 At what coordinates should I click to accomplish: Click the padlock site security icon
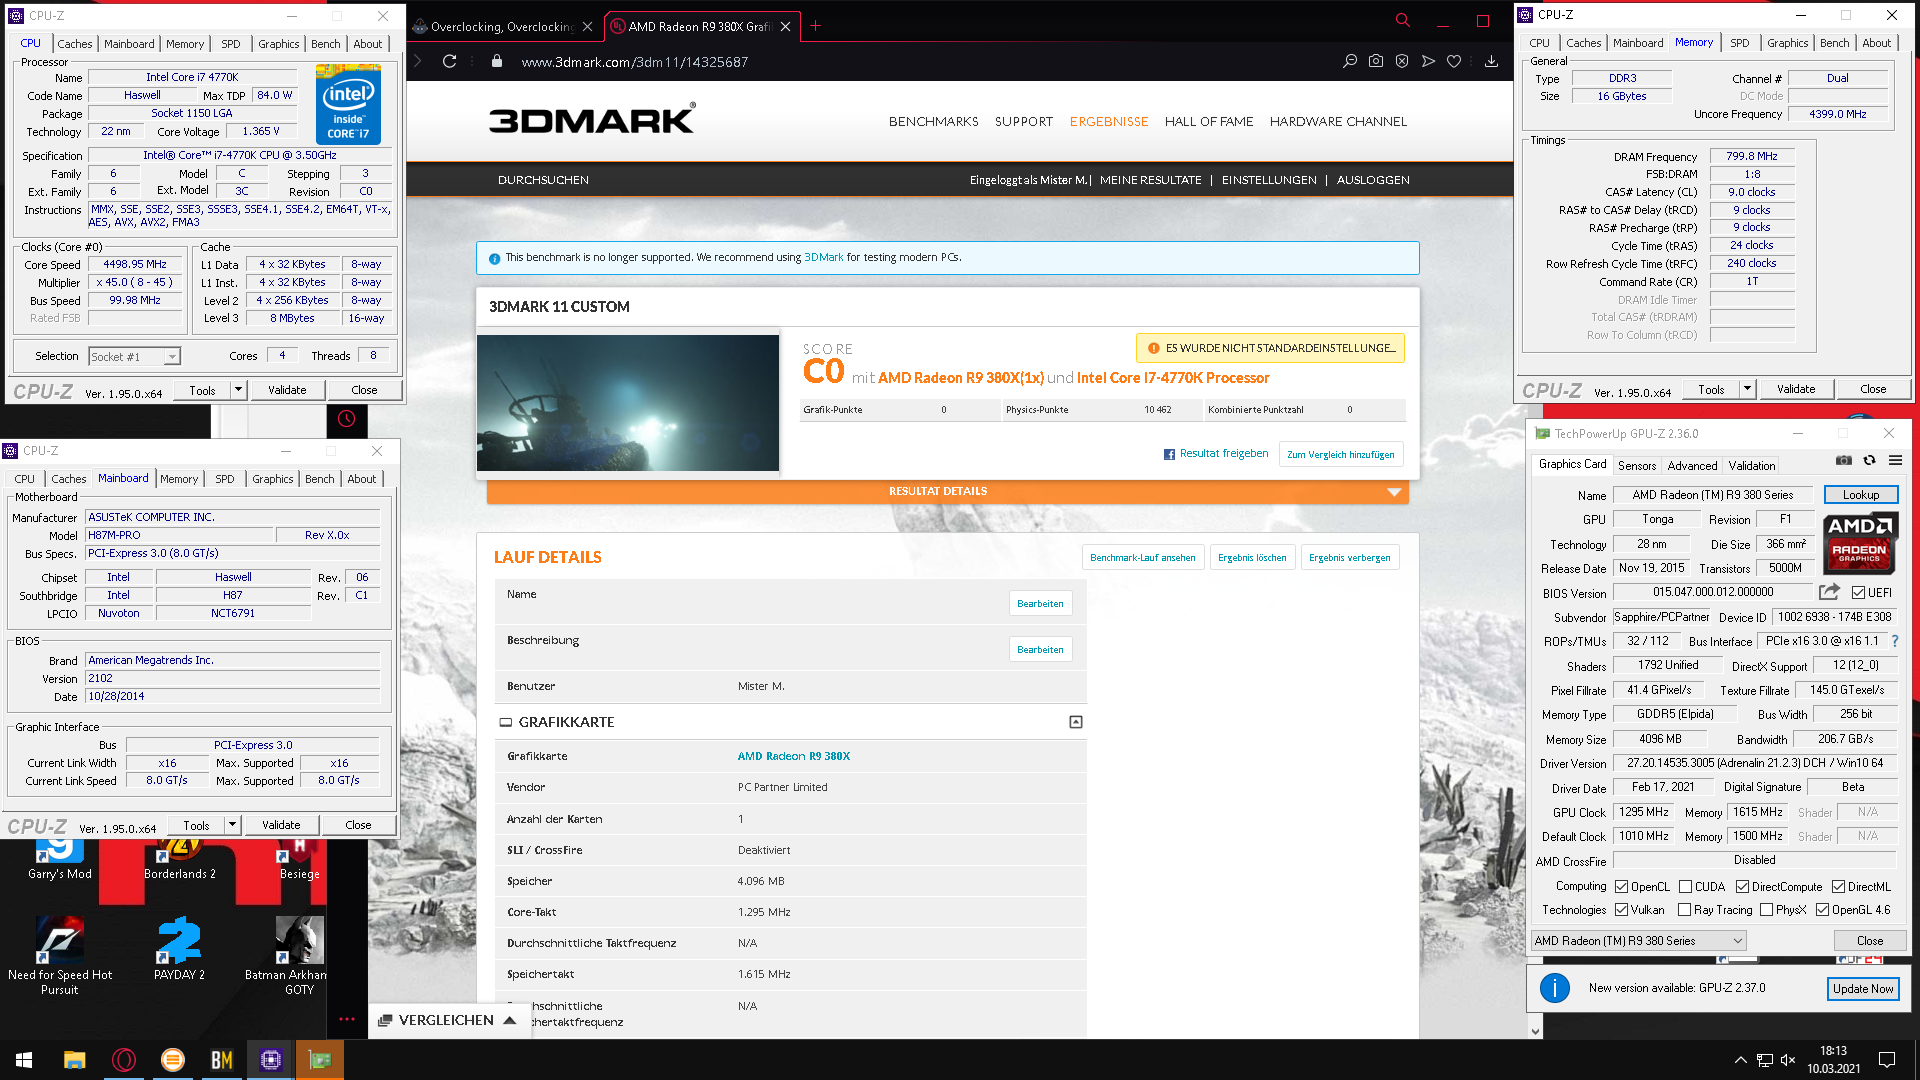(x=497, y=61)
